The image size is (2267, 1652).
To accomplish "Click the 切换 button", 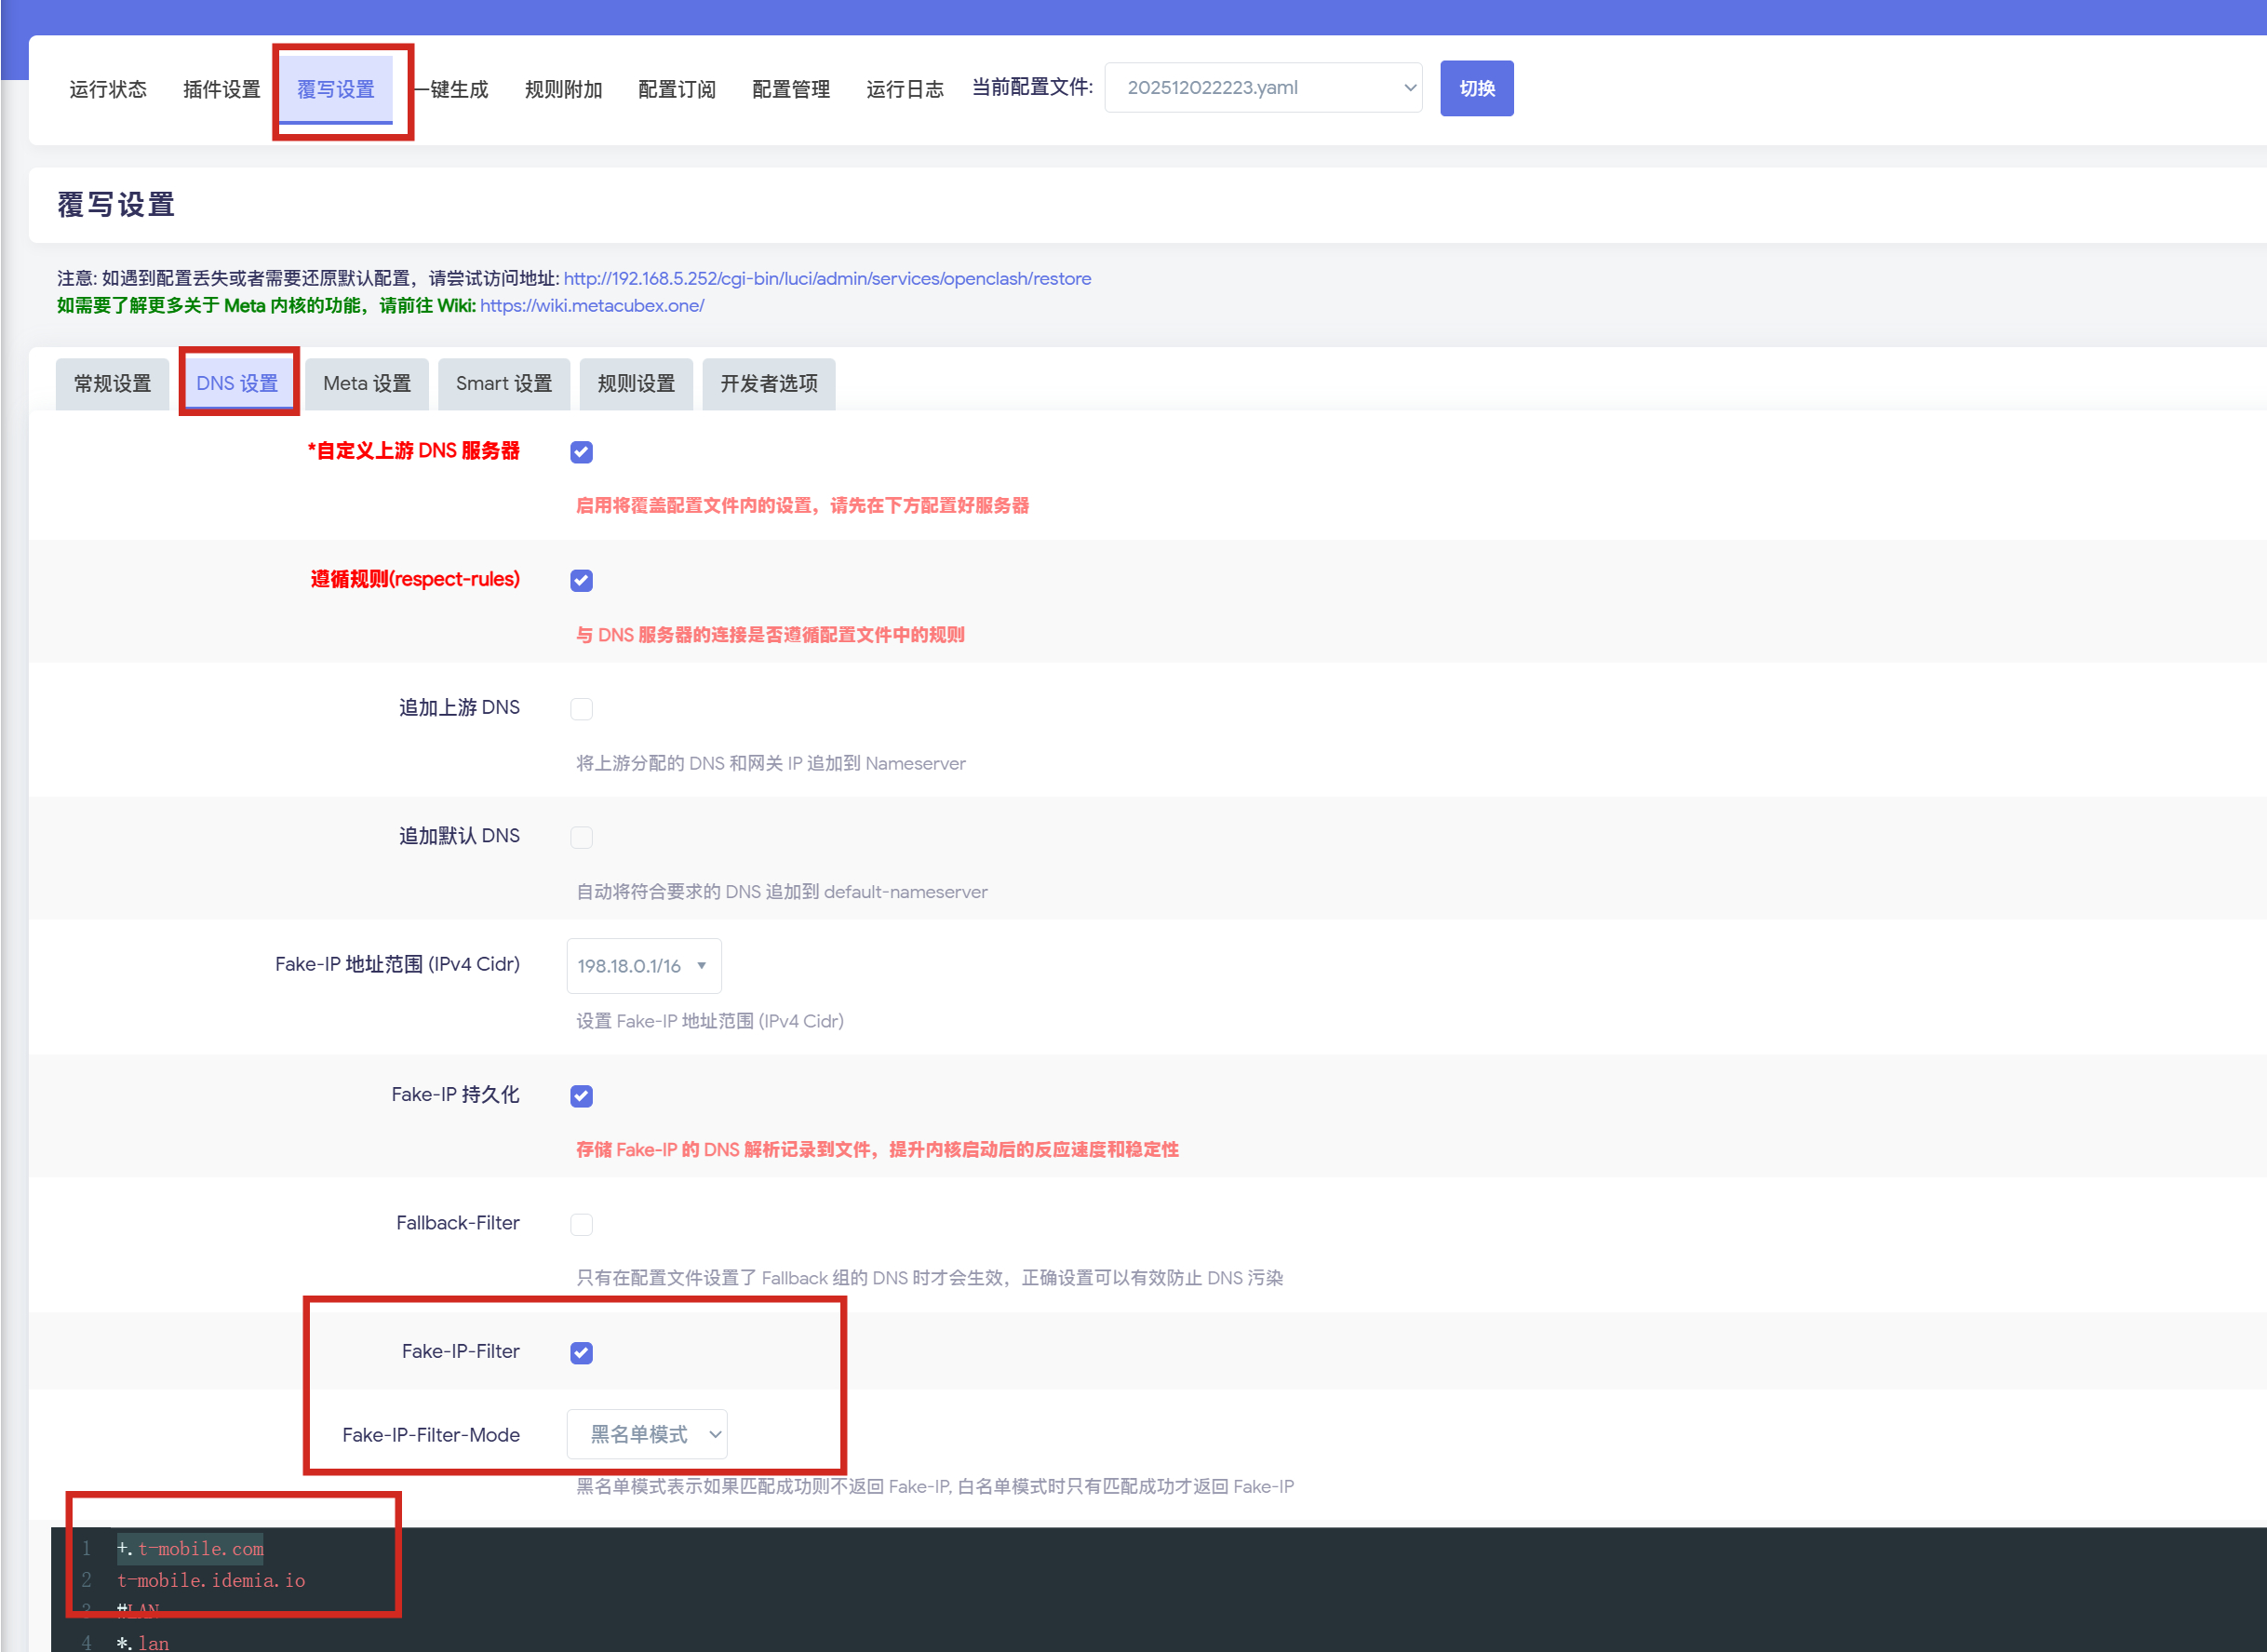I will click(x=1476, y=88).
